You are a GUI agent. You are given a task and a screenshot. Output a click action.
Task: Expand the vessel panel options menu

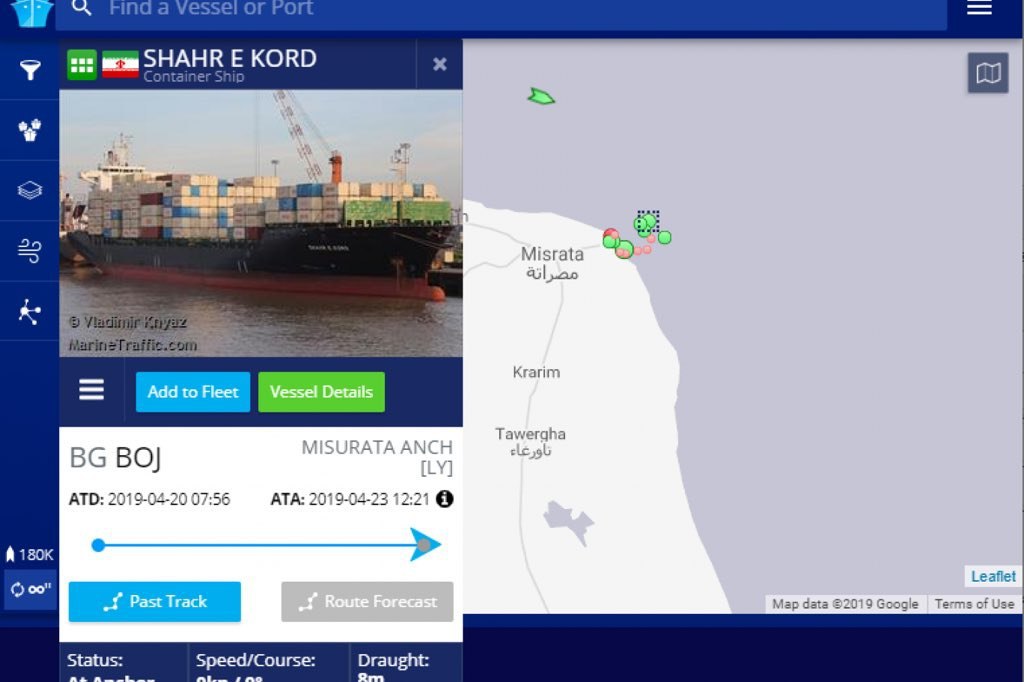click(91, 390)
